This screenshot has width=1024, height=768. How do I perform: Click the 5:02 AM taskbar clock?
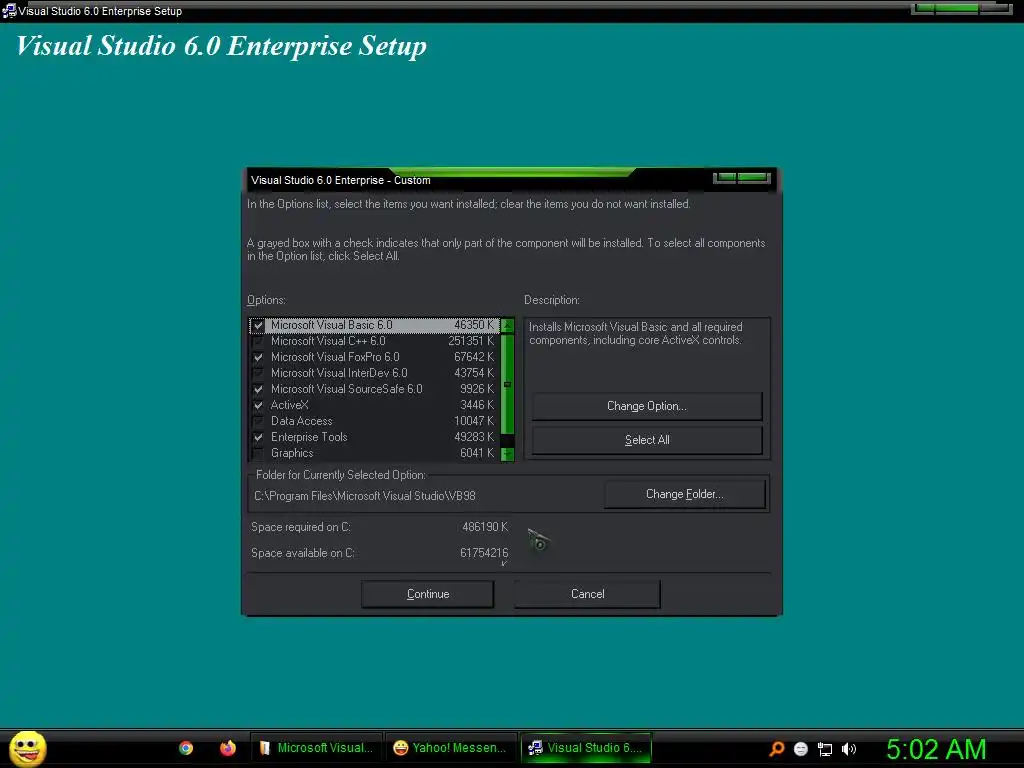pyautogui.click(x=936, y=749)
